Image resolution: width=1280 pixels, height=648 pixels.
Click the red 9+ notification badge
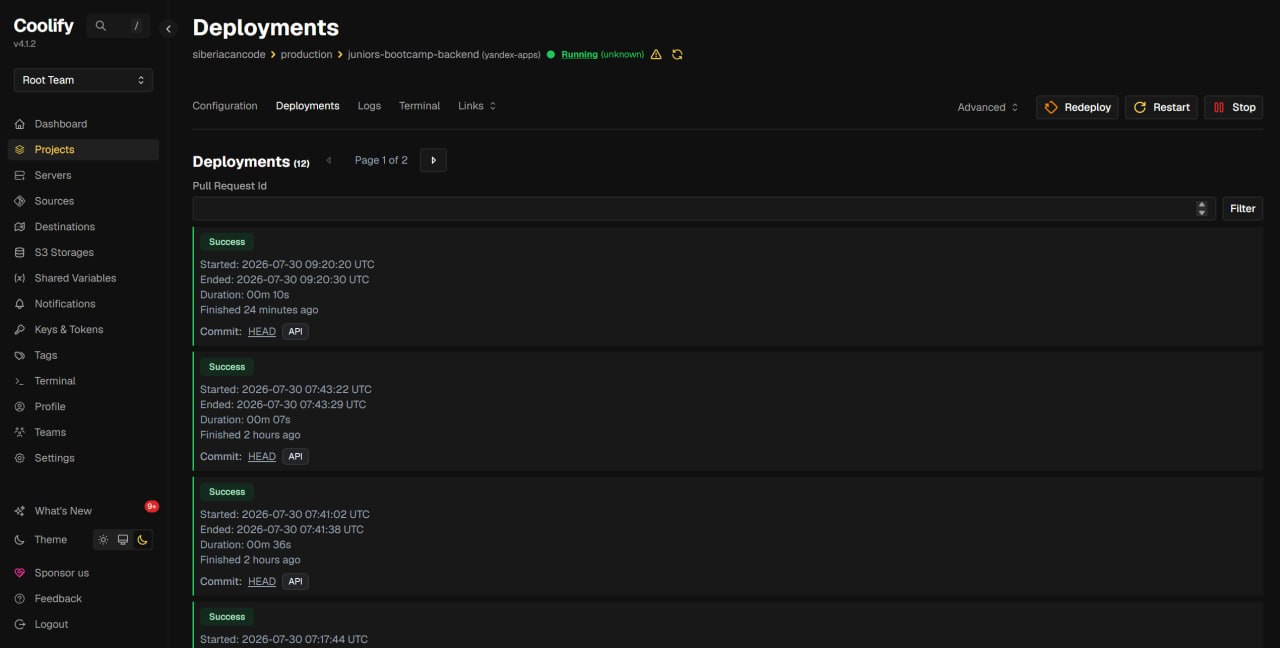click(152, 506)
